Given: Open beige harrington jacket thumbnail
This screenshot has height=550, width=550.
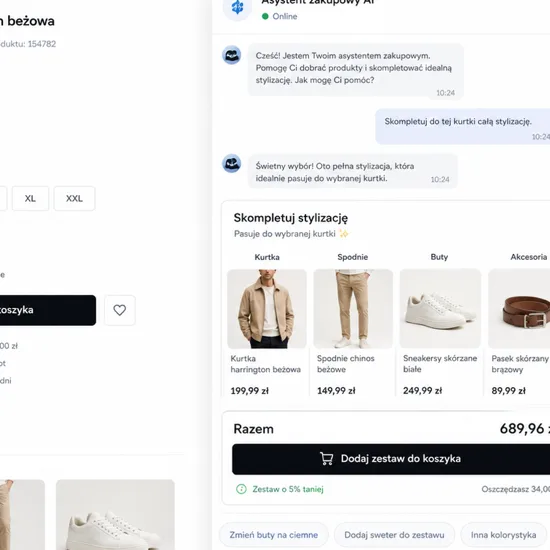Looking at the screenshot, I should [267, 309].
